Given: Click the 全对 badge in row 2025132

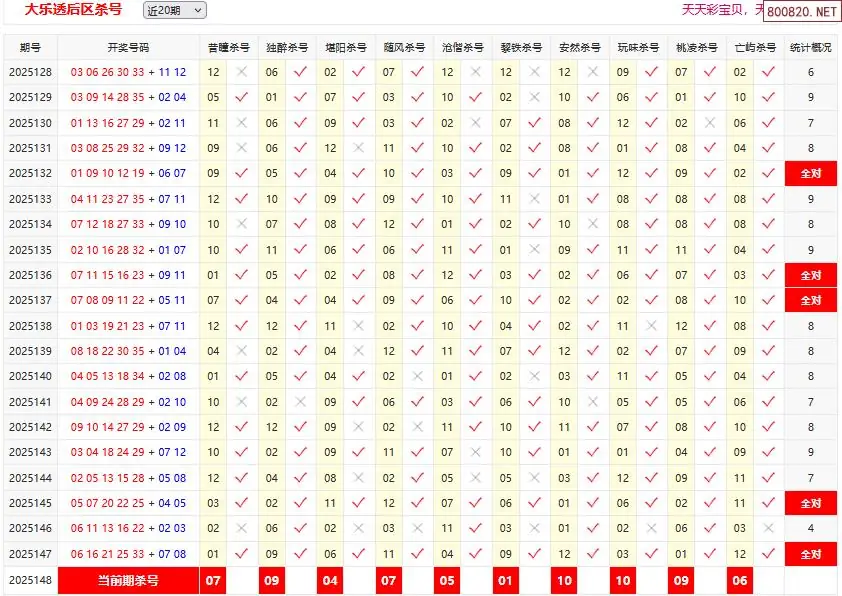Looking at the screenshot, I should 810,174.
